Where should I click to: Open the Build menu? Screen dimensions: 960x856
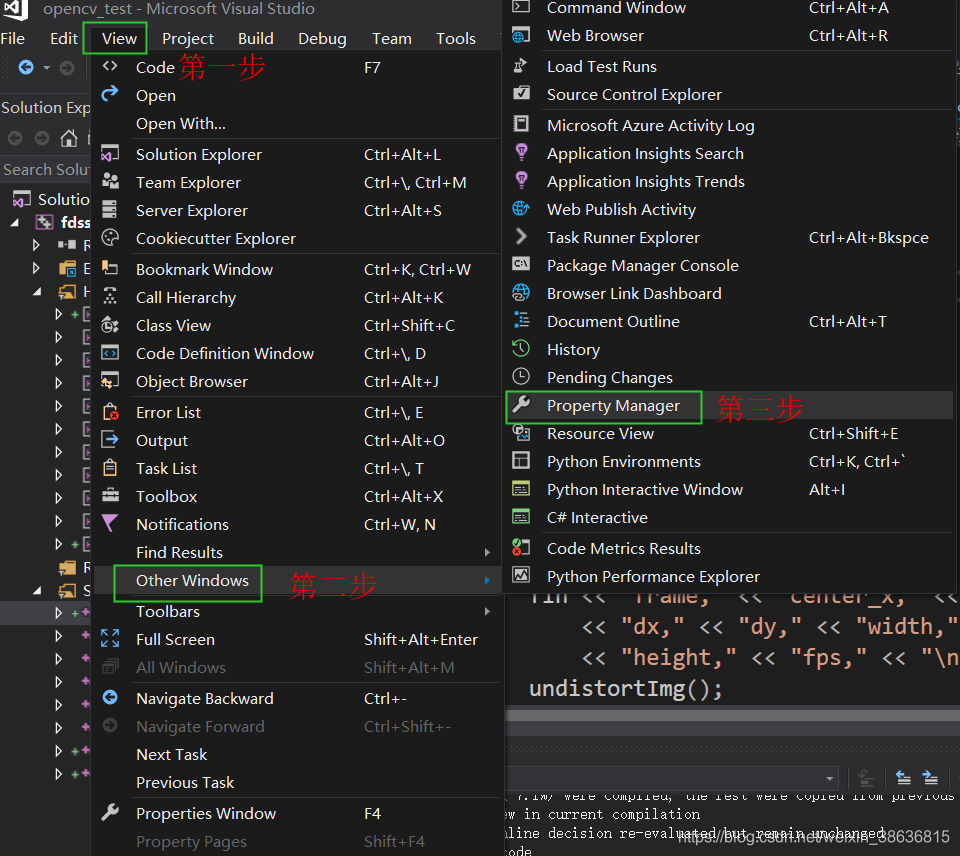pos(255,39)
